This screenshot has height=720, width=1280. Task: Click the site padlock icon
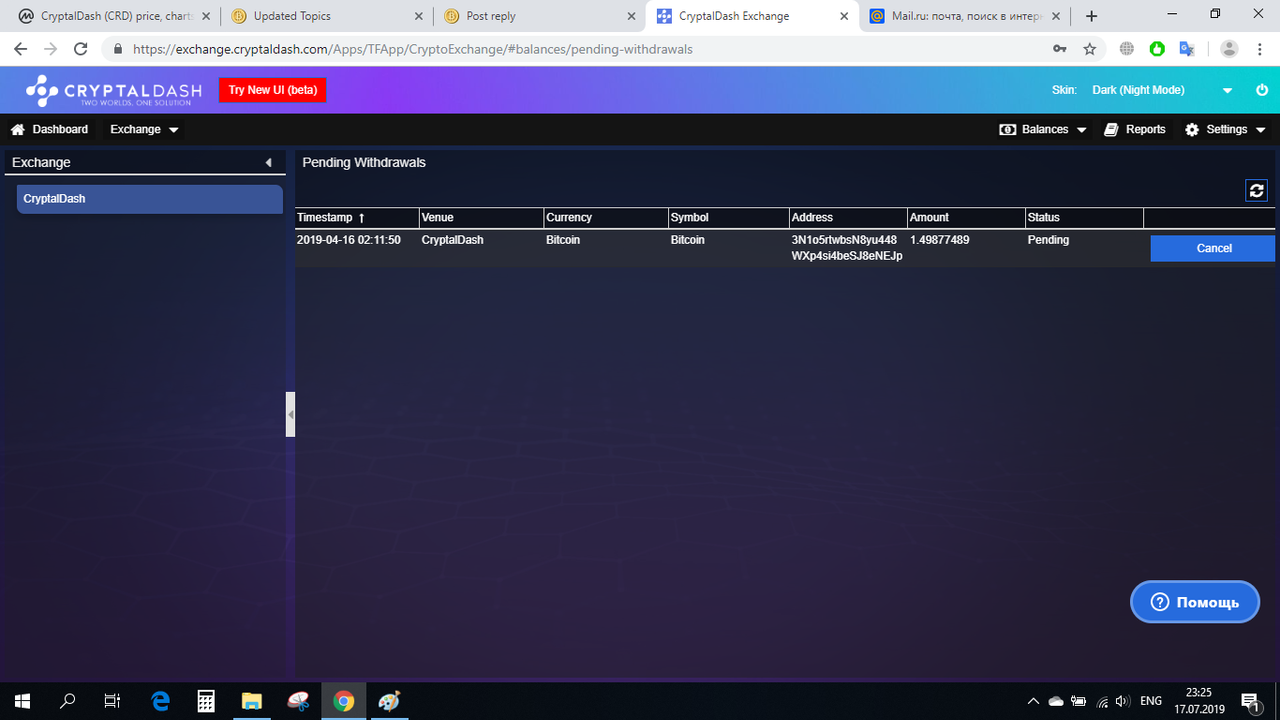118,49
